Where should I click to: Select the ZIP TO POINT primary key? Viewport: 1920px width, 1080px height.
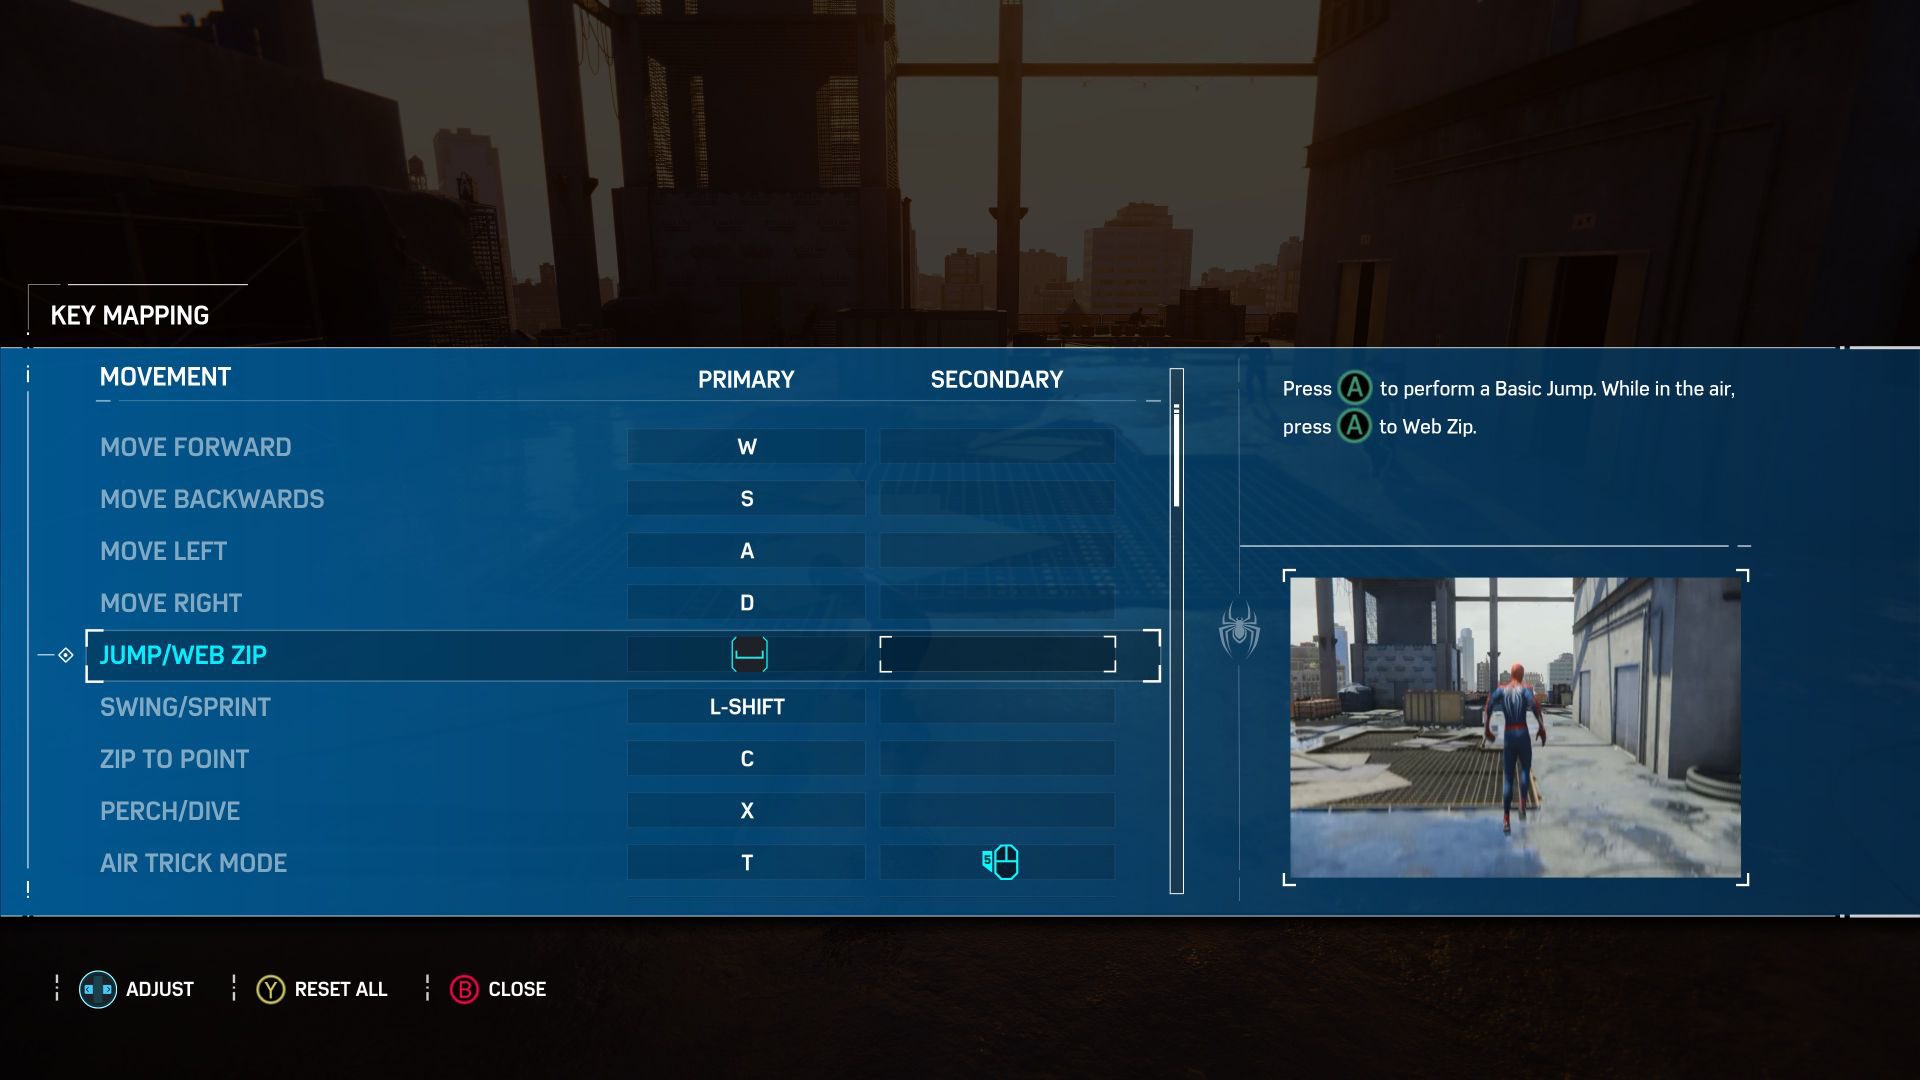pyautogui.click(x=746, y=760)
